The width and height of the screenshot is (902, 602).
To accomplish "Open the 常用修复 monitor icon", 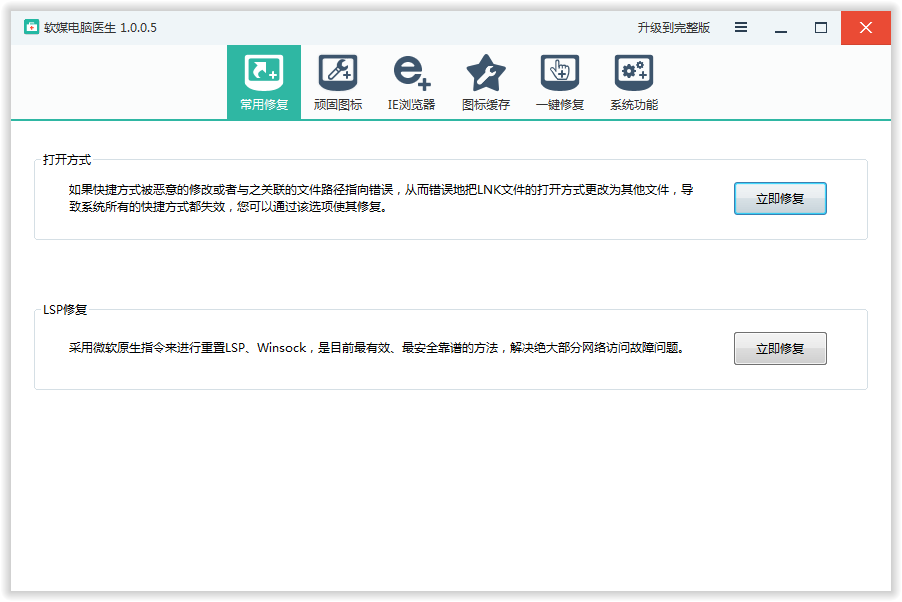I will click(x=264, y=73).
